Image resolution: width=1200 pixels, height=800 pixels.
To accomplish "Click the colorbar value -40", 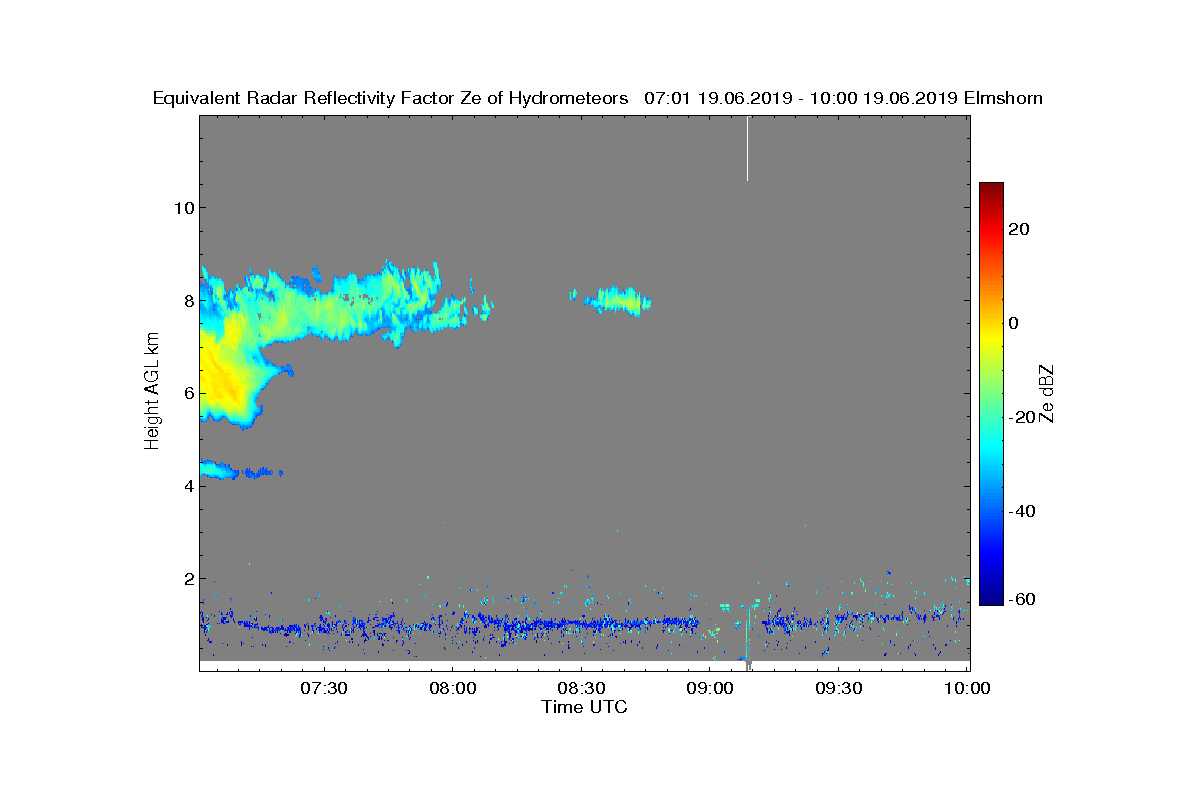I will (1024, 511).
